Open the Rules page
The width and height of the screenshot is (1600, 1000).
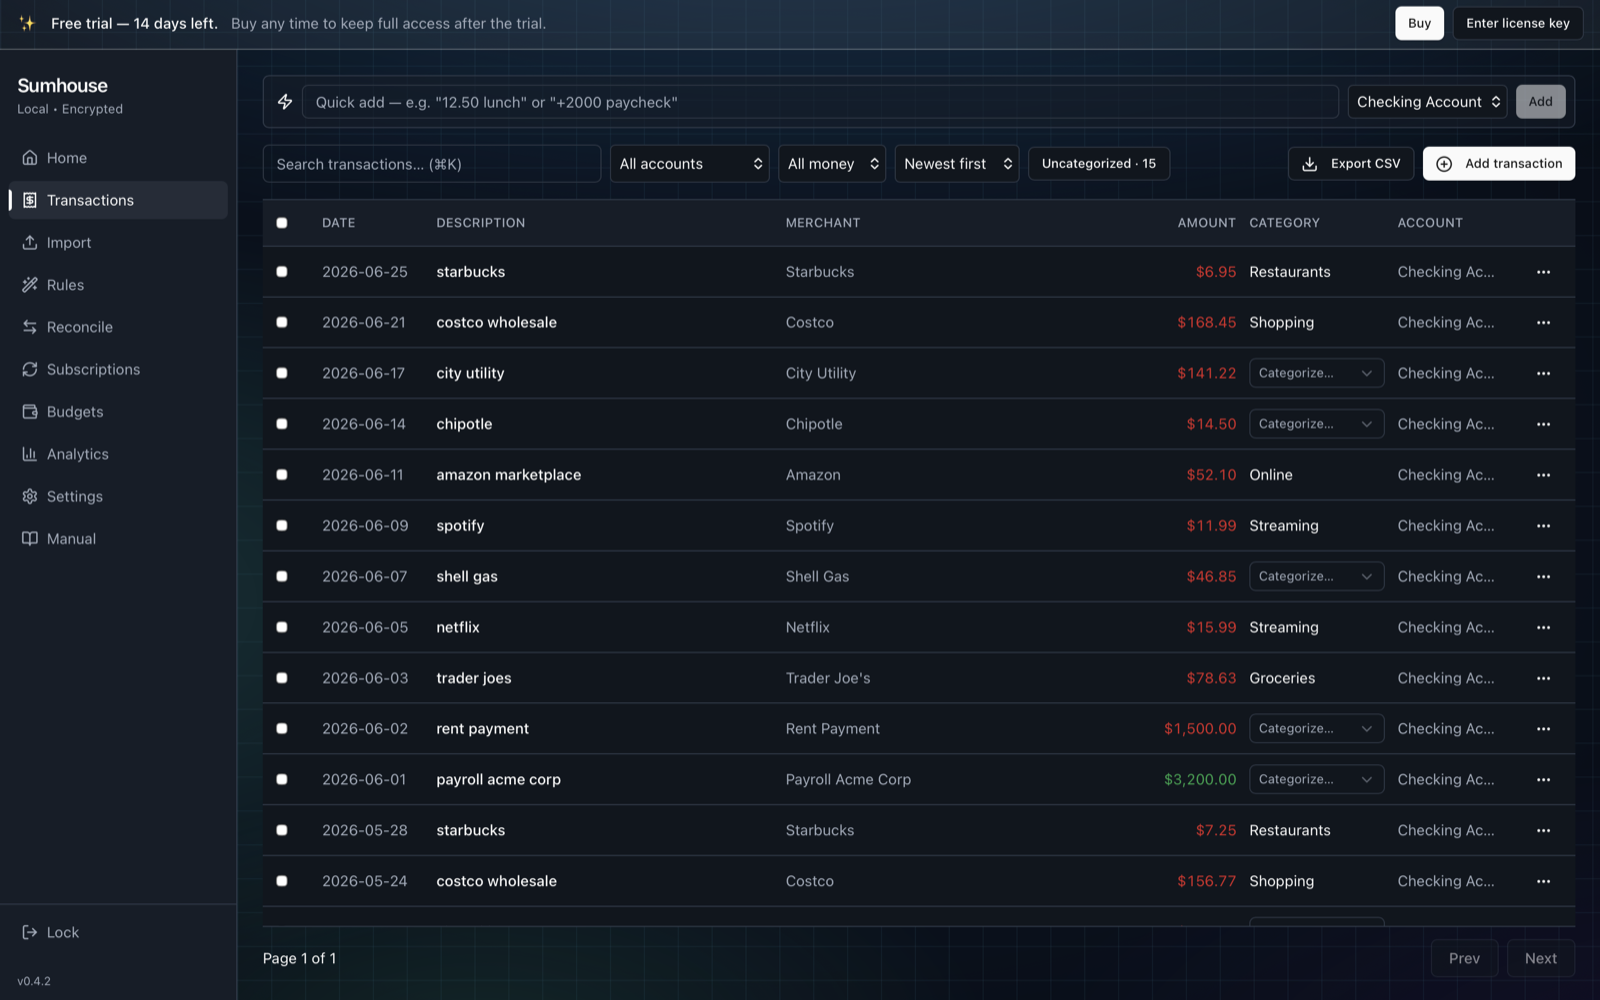[x=118, y=285]
